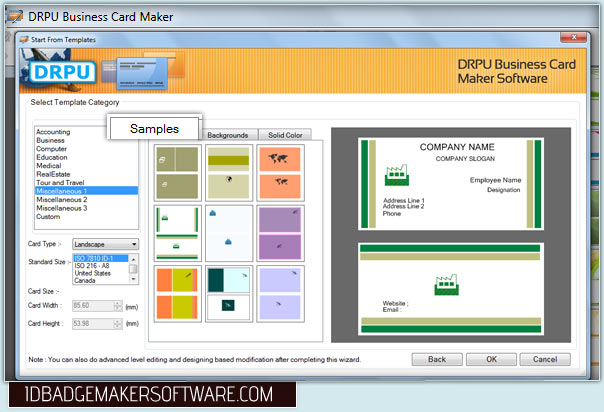Click the Standard Size list scroll-down arrow
Screen dimensions: 604x412
coord(133,279)
